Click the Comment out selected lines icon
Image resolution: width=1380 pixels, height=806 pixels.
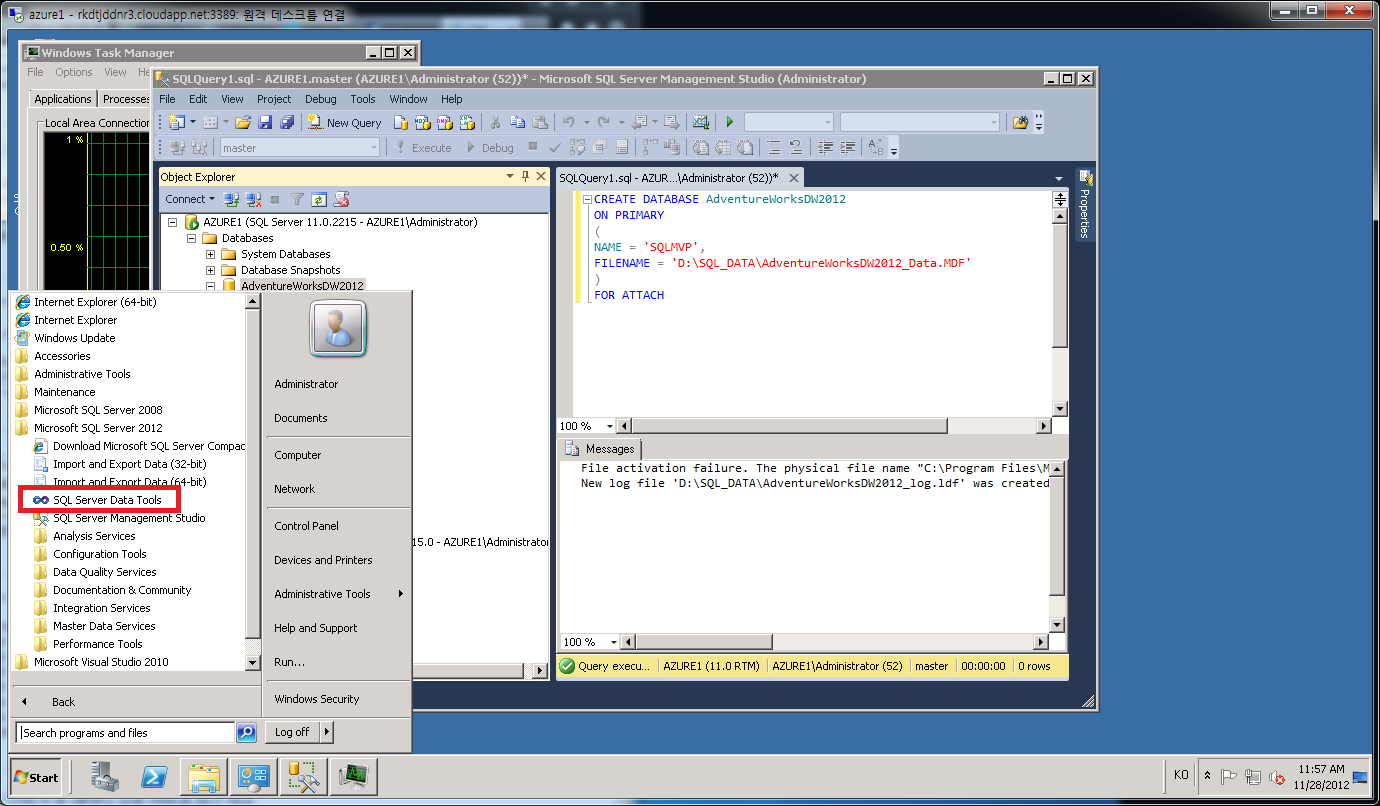(x=773, y=147)
